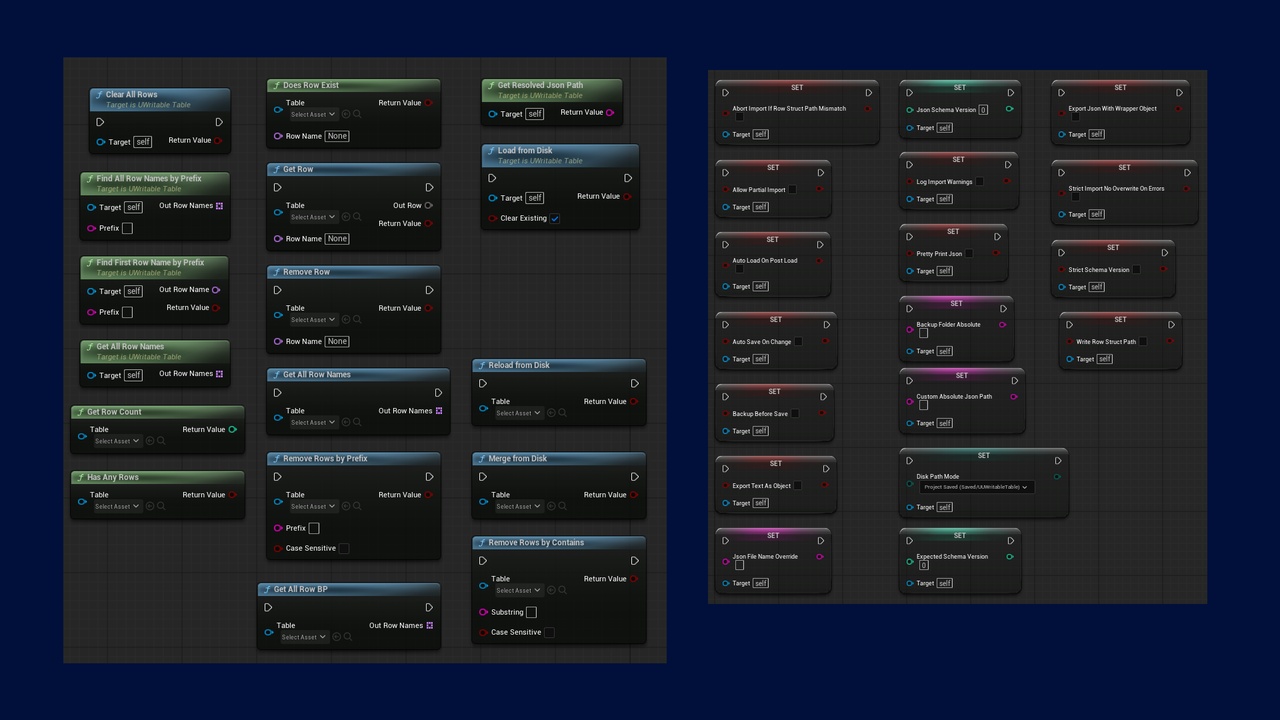Image resolution: width=1280 pixels, height=720 pixels.
Task: Check the Export Text As Object checkbox
Action: [x=797, y=485]
